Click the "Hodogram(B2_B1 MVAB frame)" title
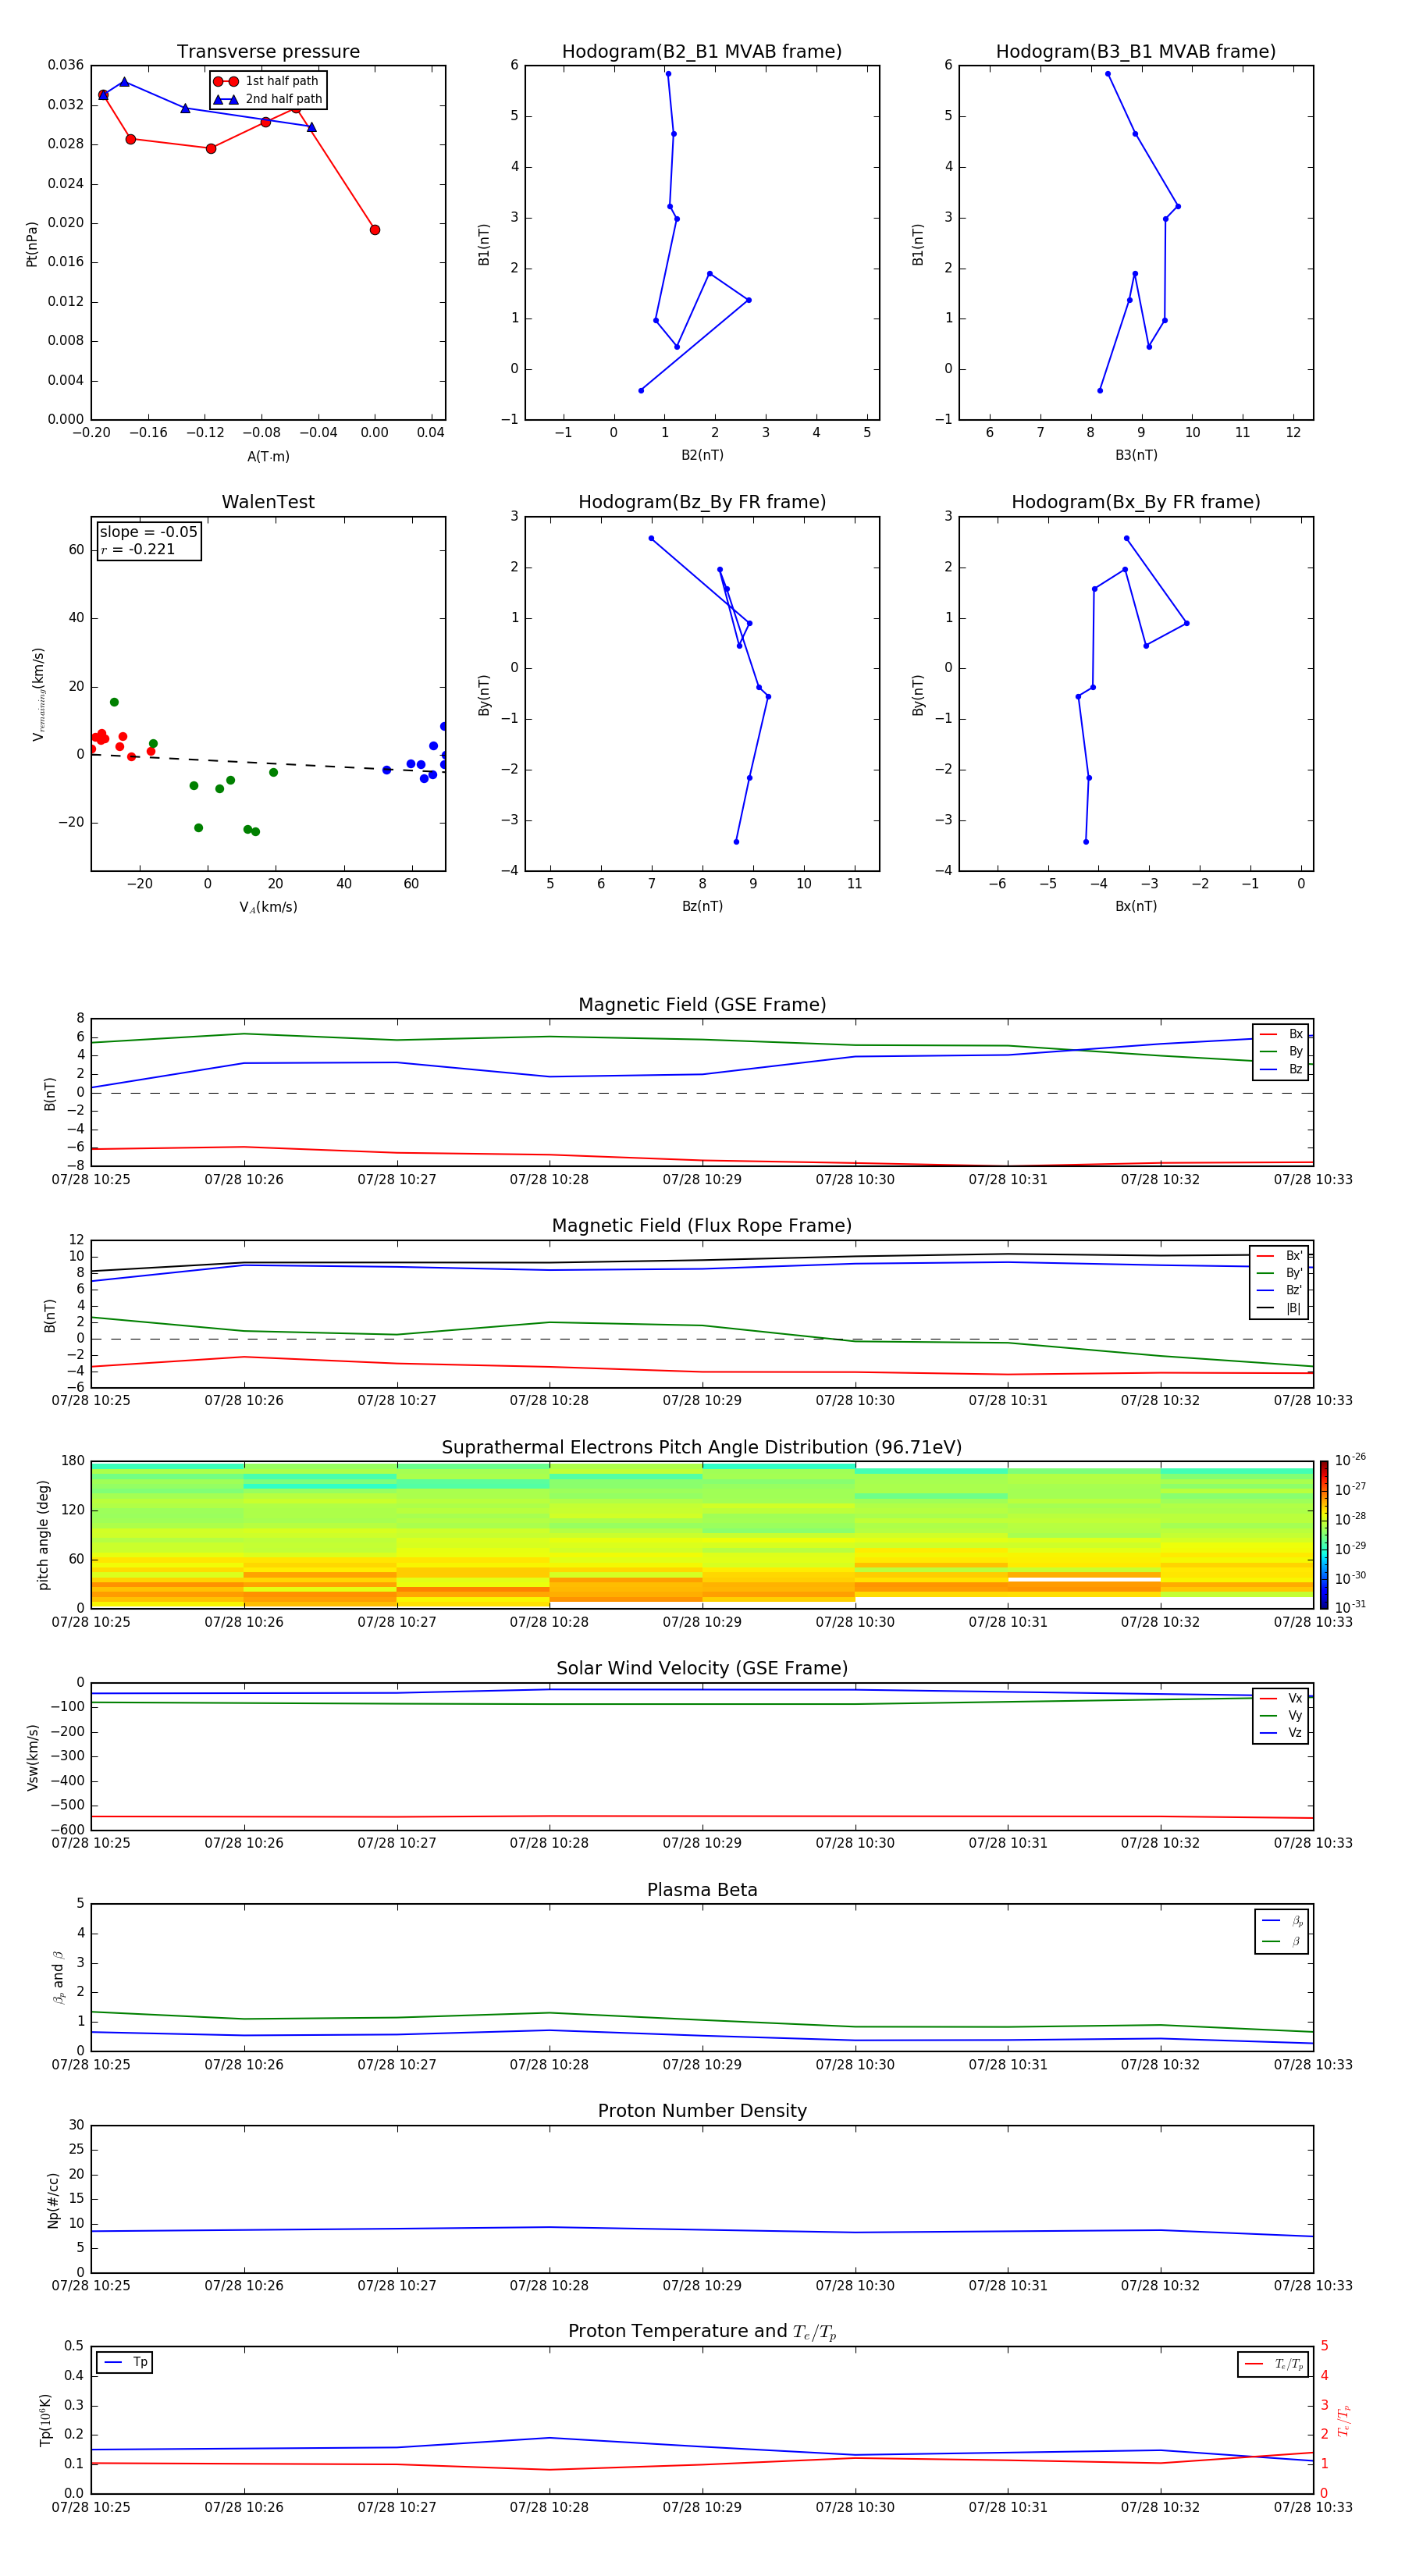This screenshot has width=1405, height=2576. (x=702, y=51)
